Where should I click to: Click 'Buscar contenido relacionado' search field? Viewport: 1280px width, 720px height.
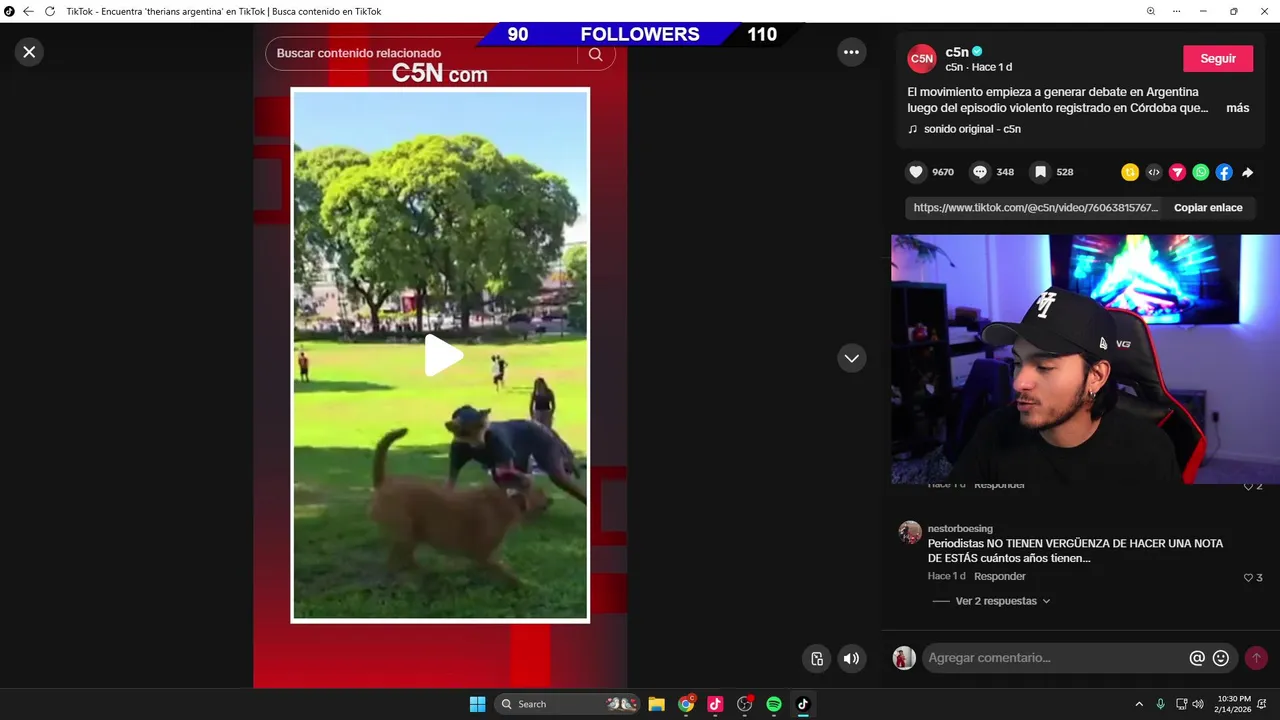tap(422, 53)
